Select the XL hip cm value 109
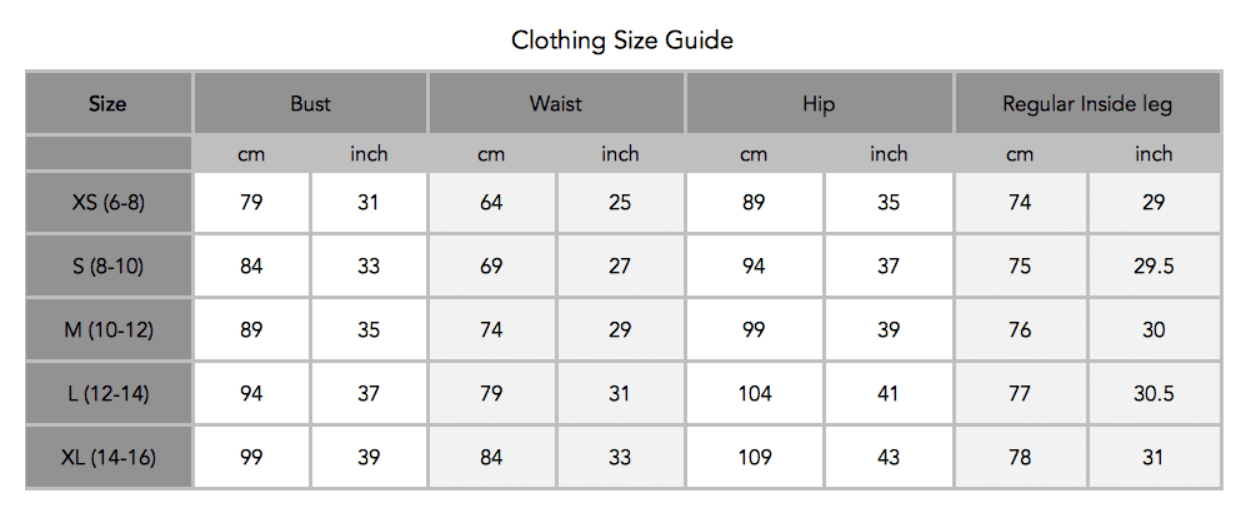 [x=754, y=458]
